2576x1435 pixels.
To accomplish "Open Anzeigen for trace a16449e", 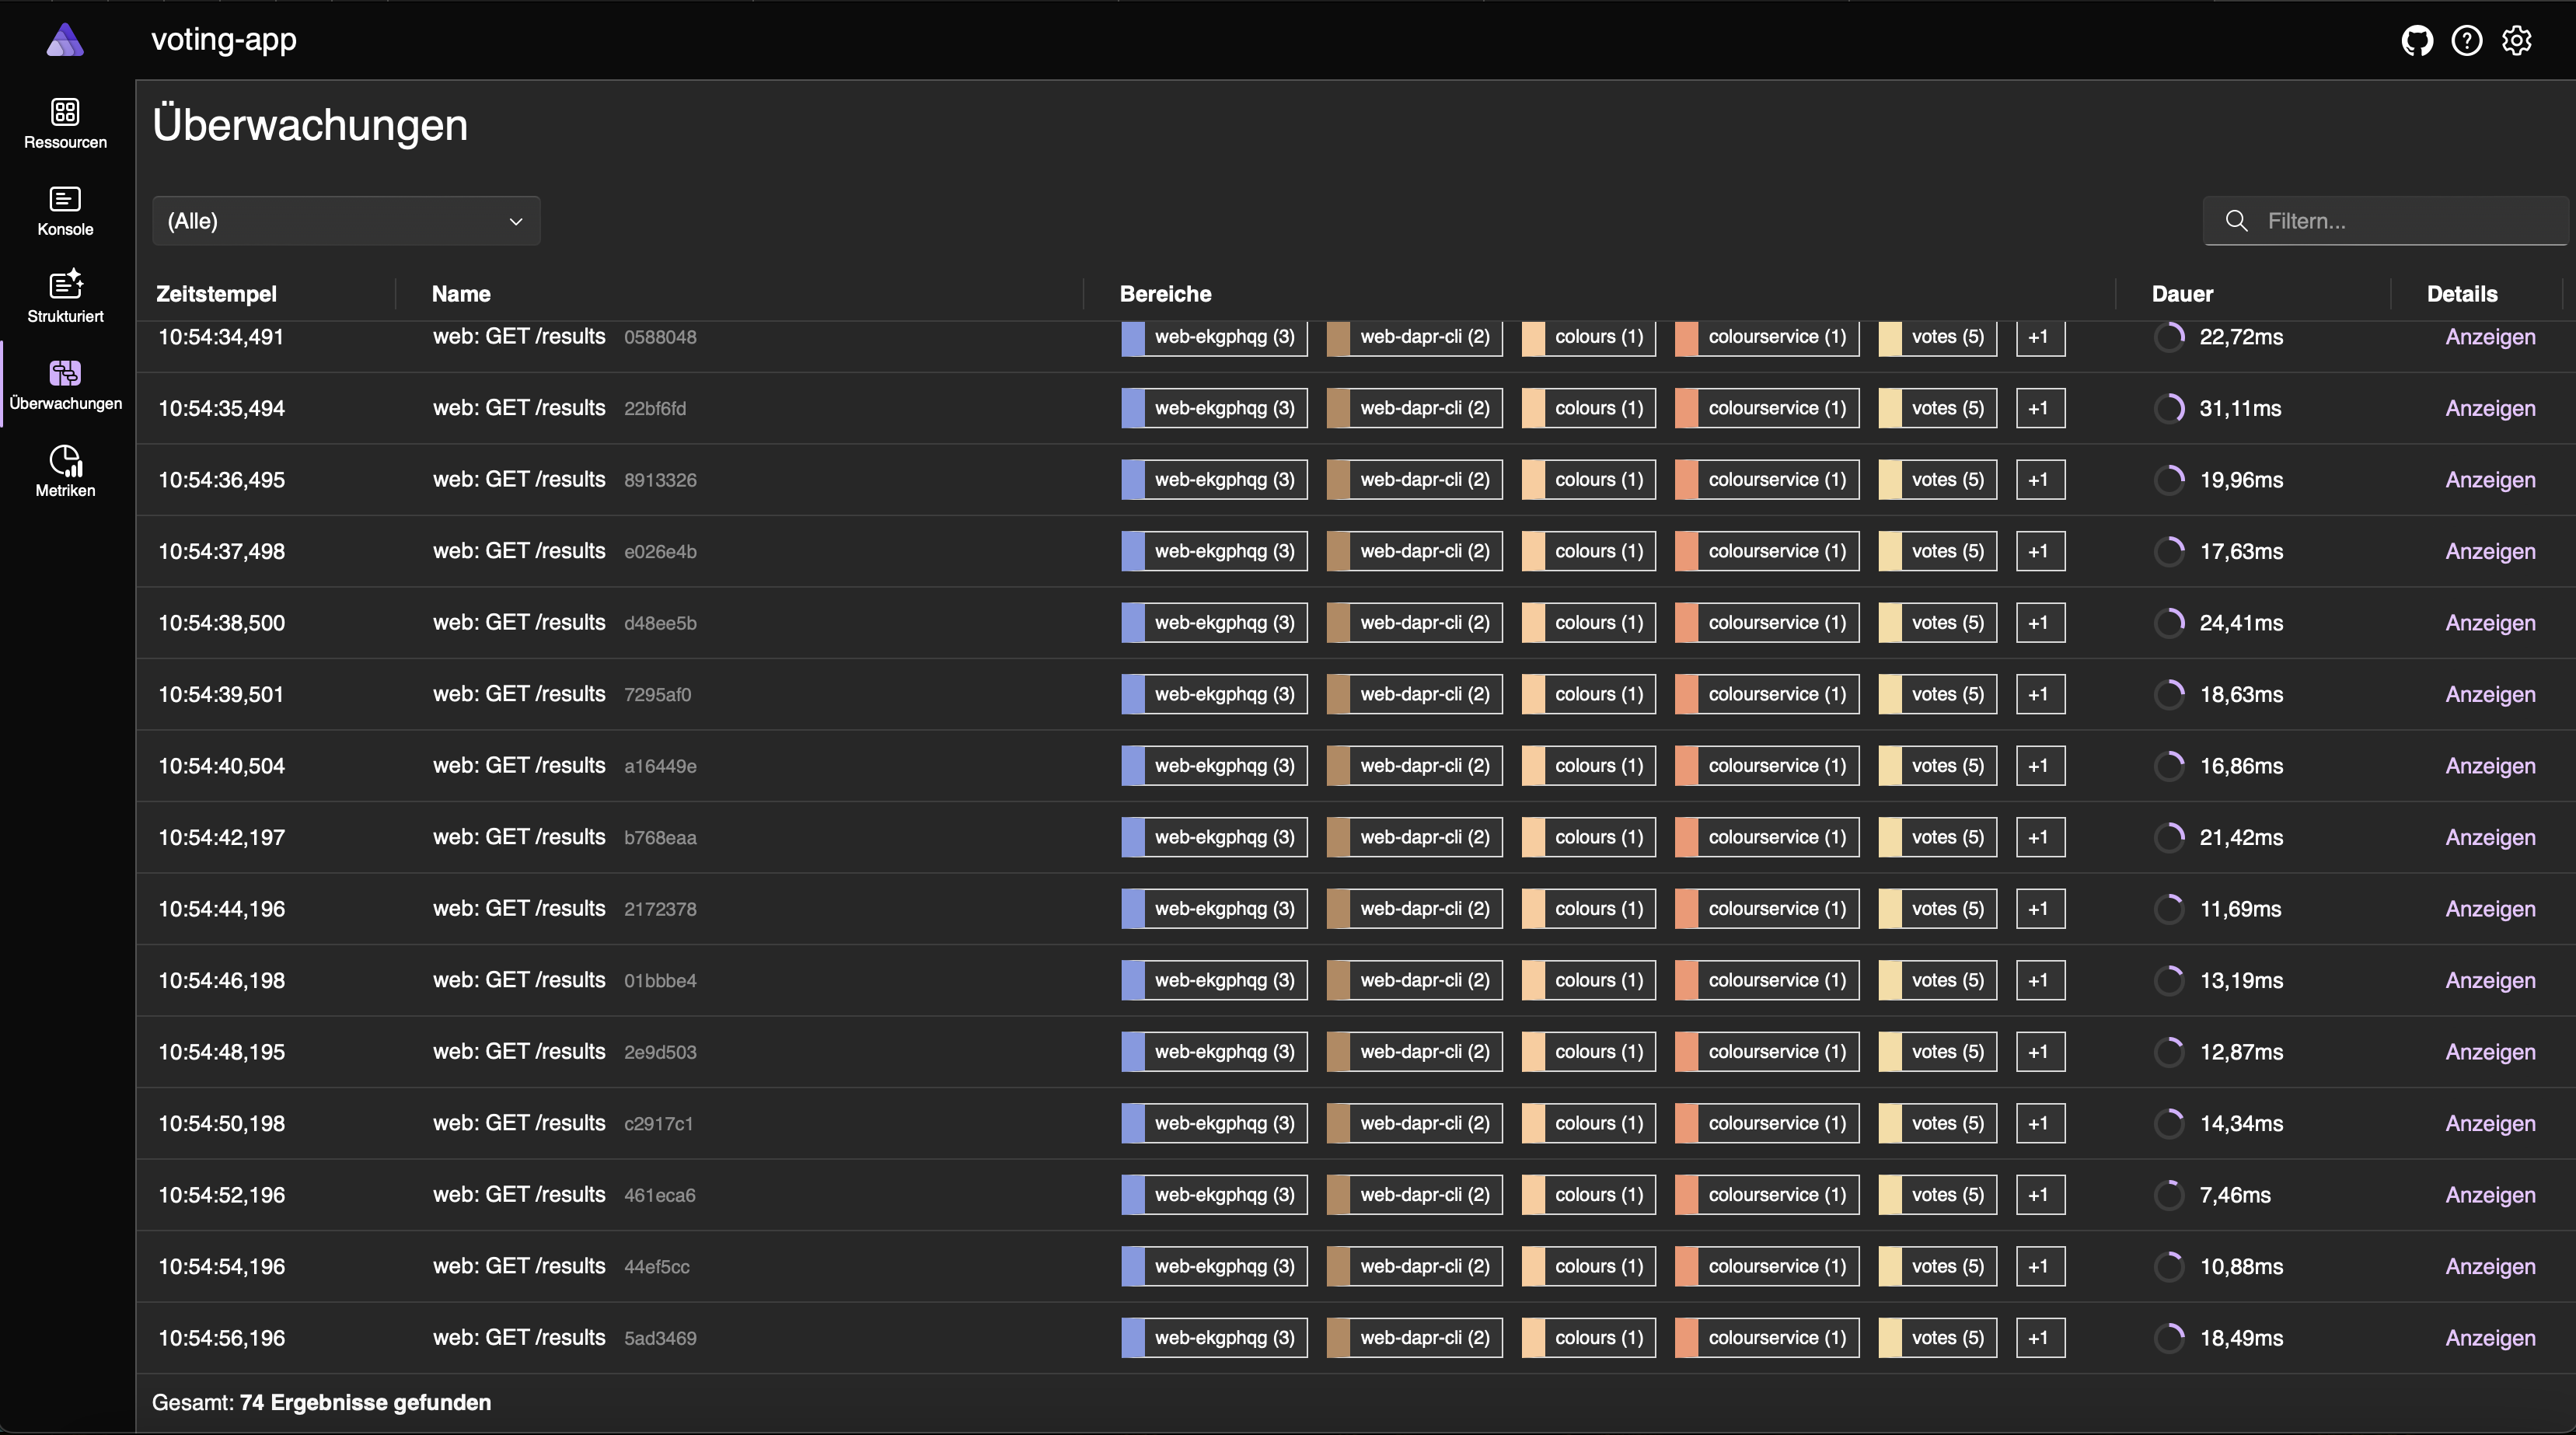I will pyautogui.click(x=2490, y=766).
